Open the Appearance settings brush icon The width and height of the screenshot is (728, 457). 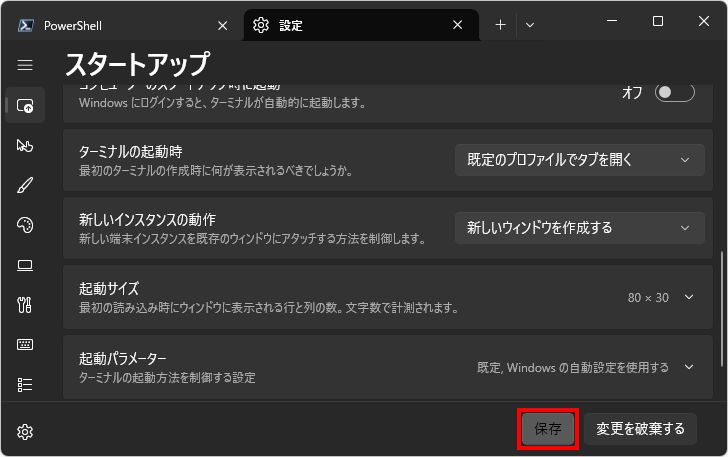[25, 185]
